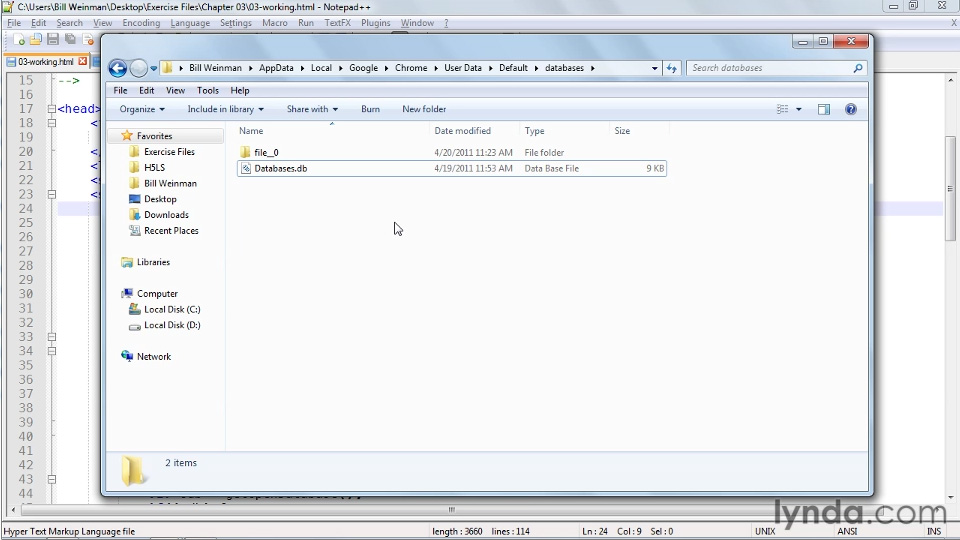Open the Include in library dropdown
960x540 pixels.
click(225, 109)
